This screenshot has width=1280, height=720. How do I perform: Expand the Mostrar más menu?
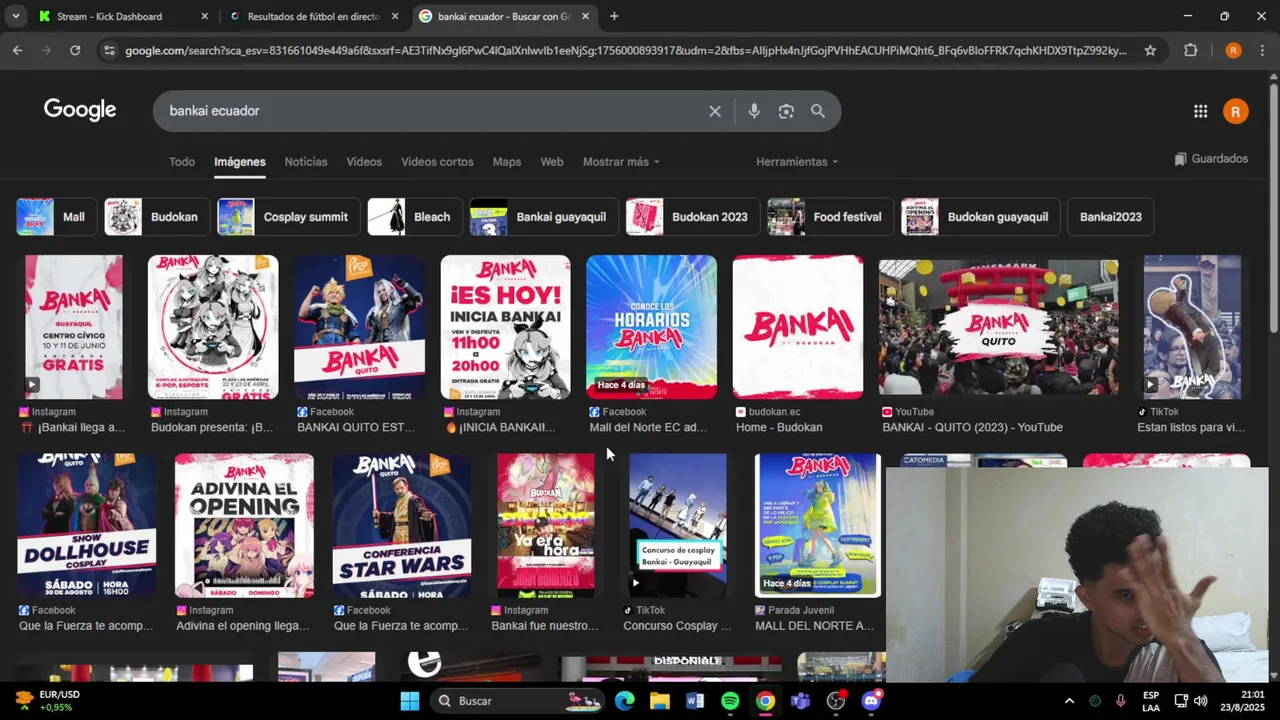621,162
